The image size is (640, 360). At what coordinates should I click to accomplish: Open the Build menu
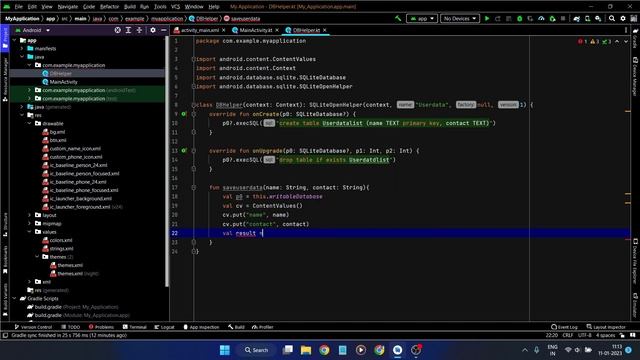tap(130, 7)
